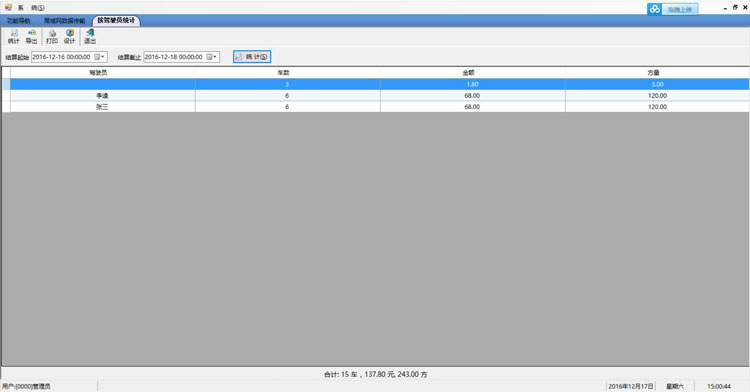Screen dimensions: 750x392
Task: Click the 统计 statistics toolbar icon
Action: pyautogui.click(x=14, y=36)
